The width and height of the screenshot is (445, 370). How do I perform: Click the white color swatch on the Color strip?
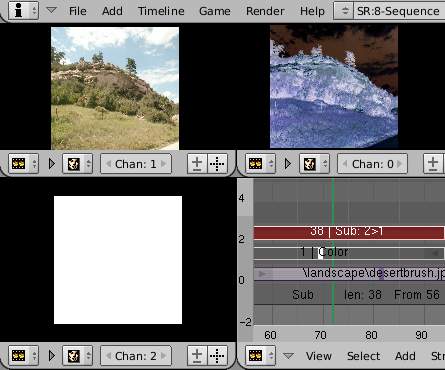point(320,253)
